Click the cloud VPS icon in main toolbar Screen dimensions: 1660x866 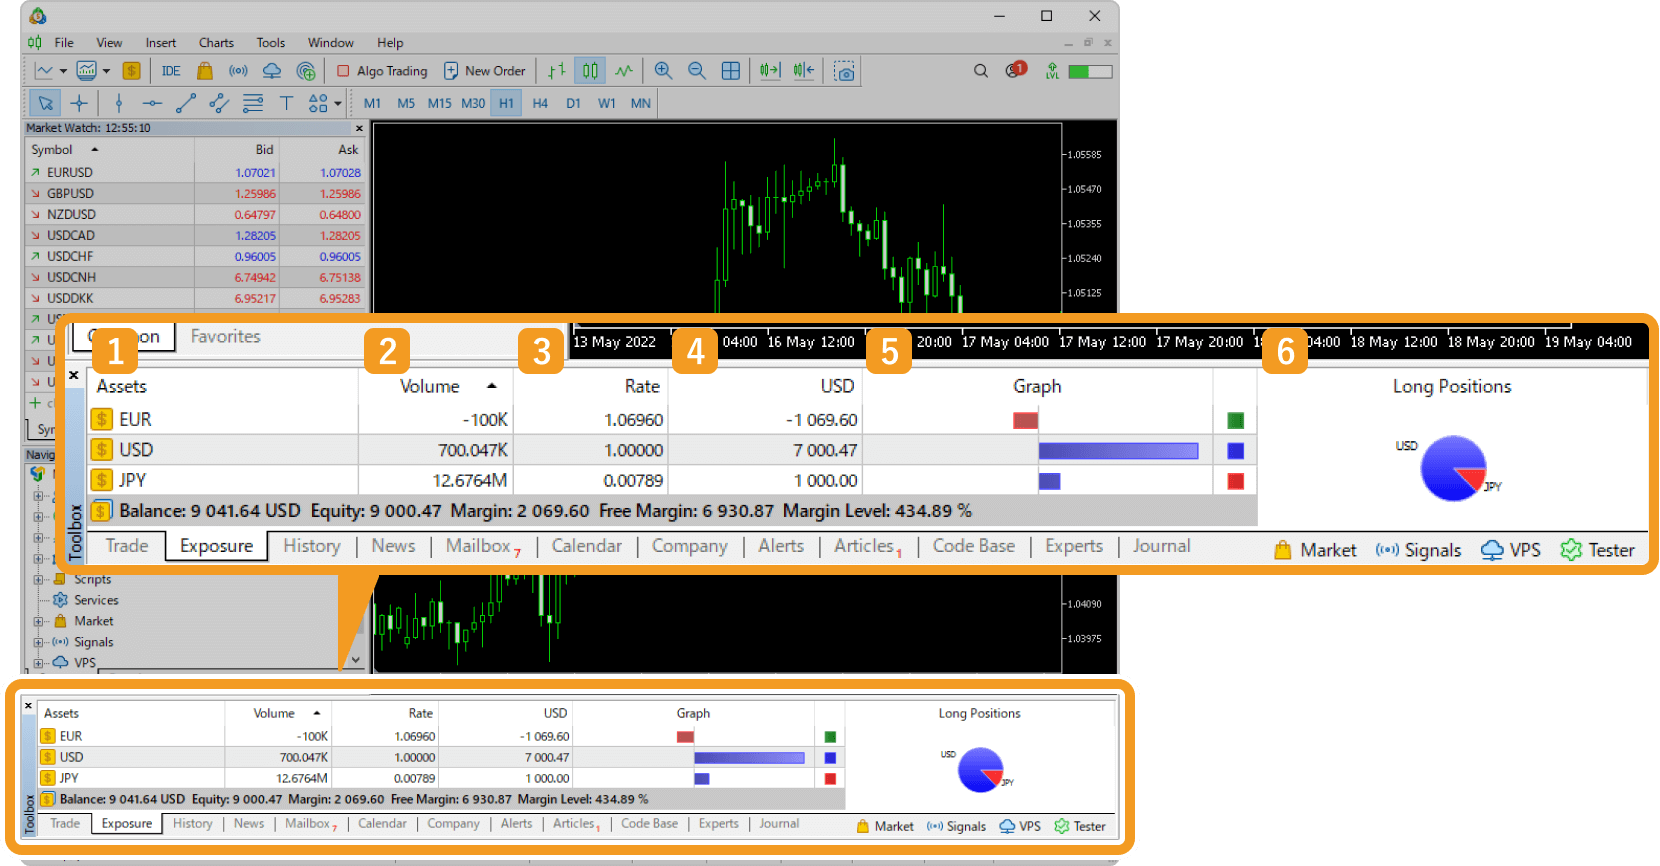point(272,71)
